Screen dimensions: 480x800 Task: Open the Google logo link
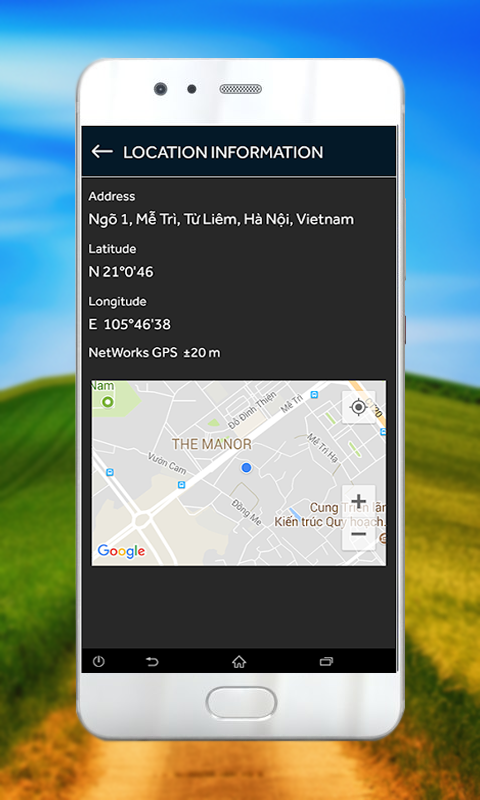point(121,551)
